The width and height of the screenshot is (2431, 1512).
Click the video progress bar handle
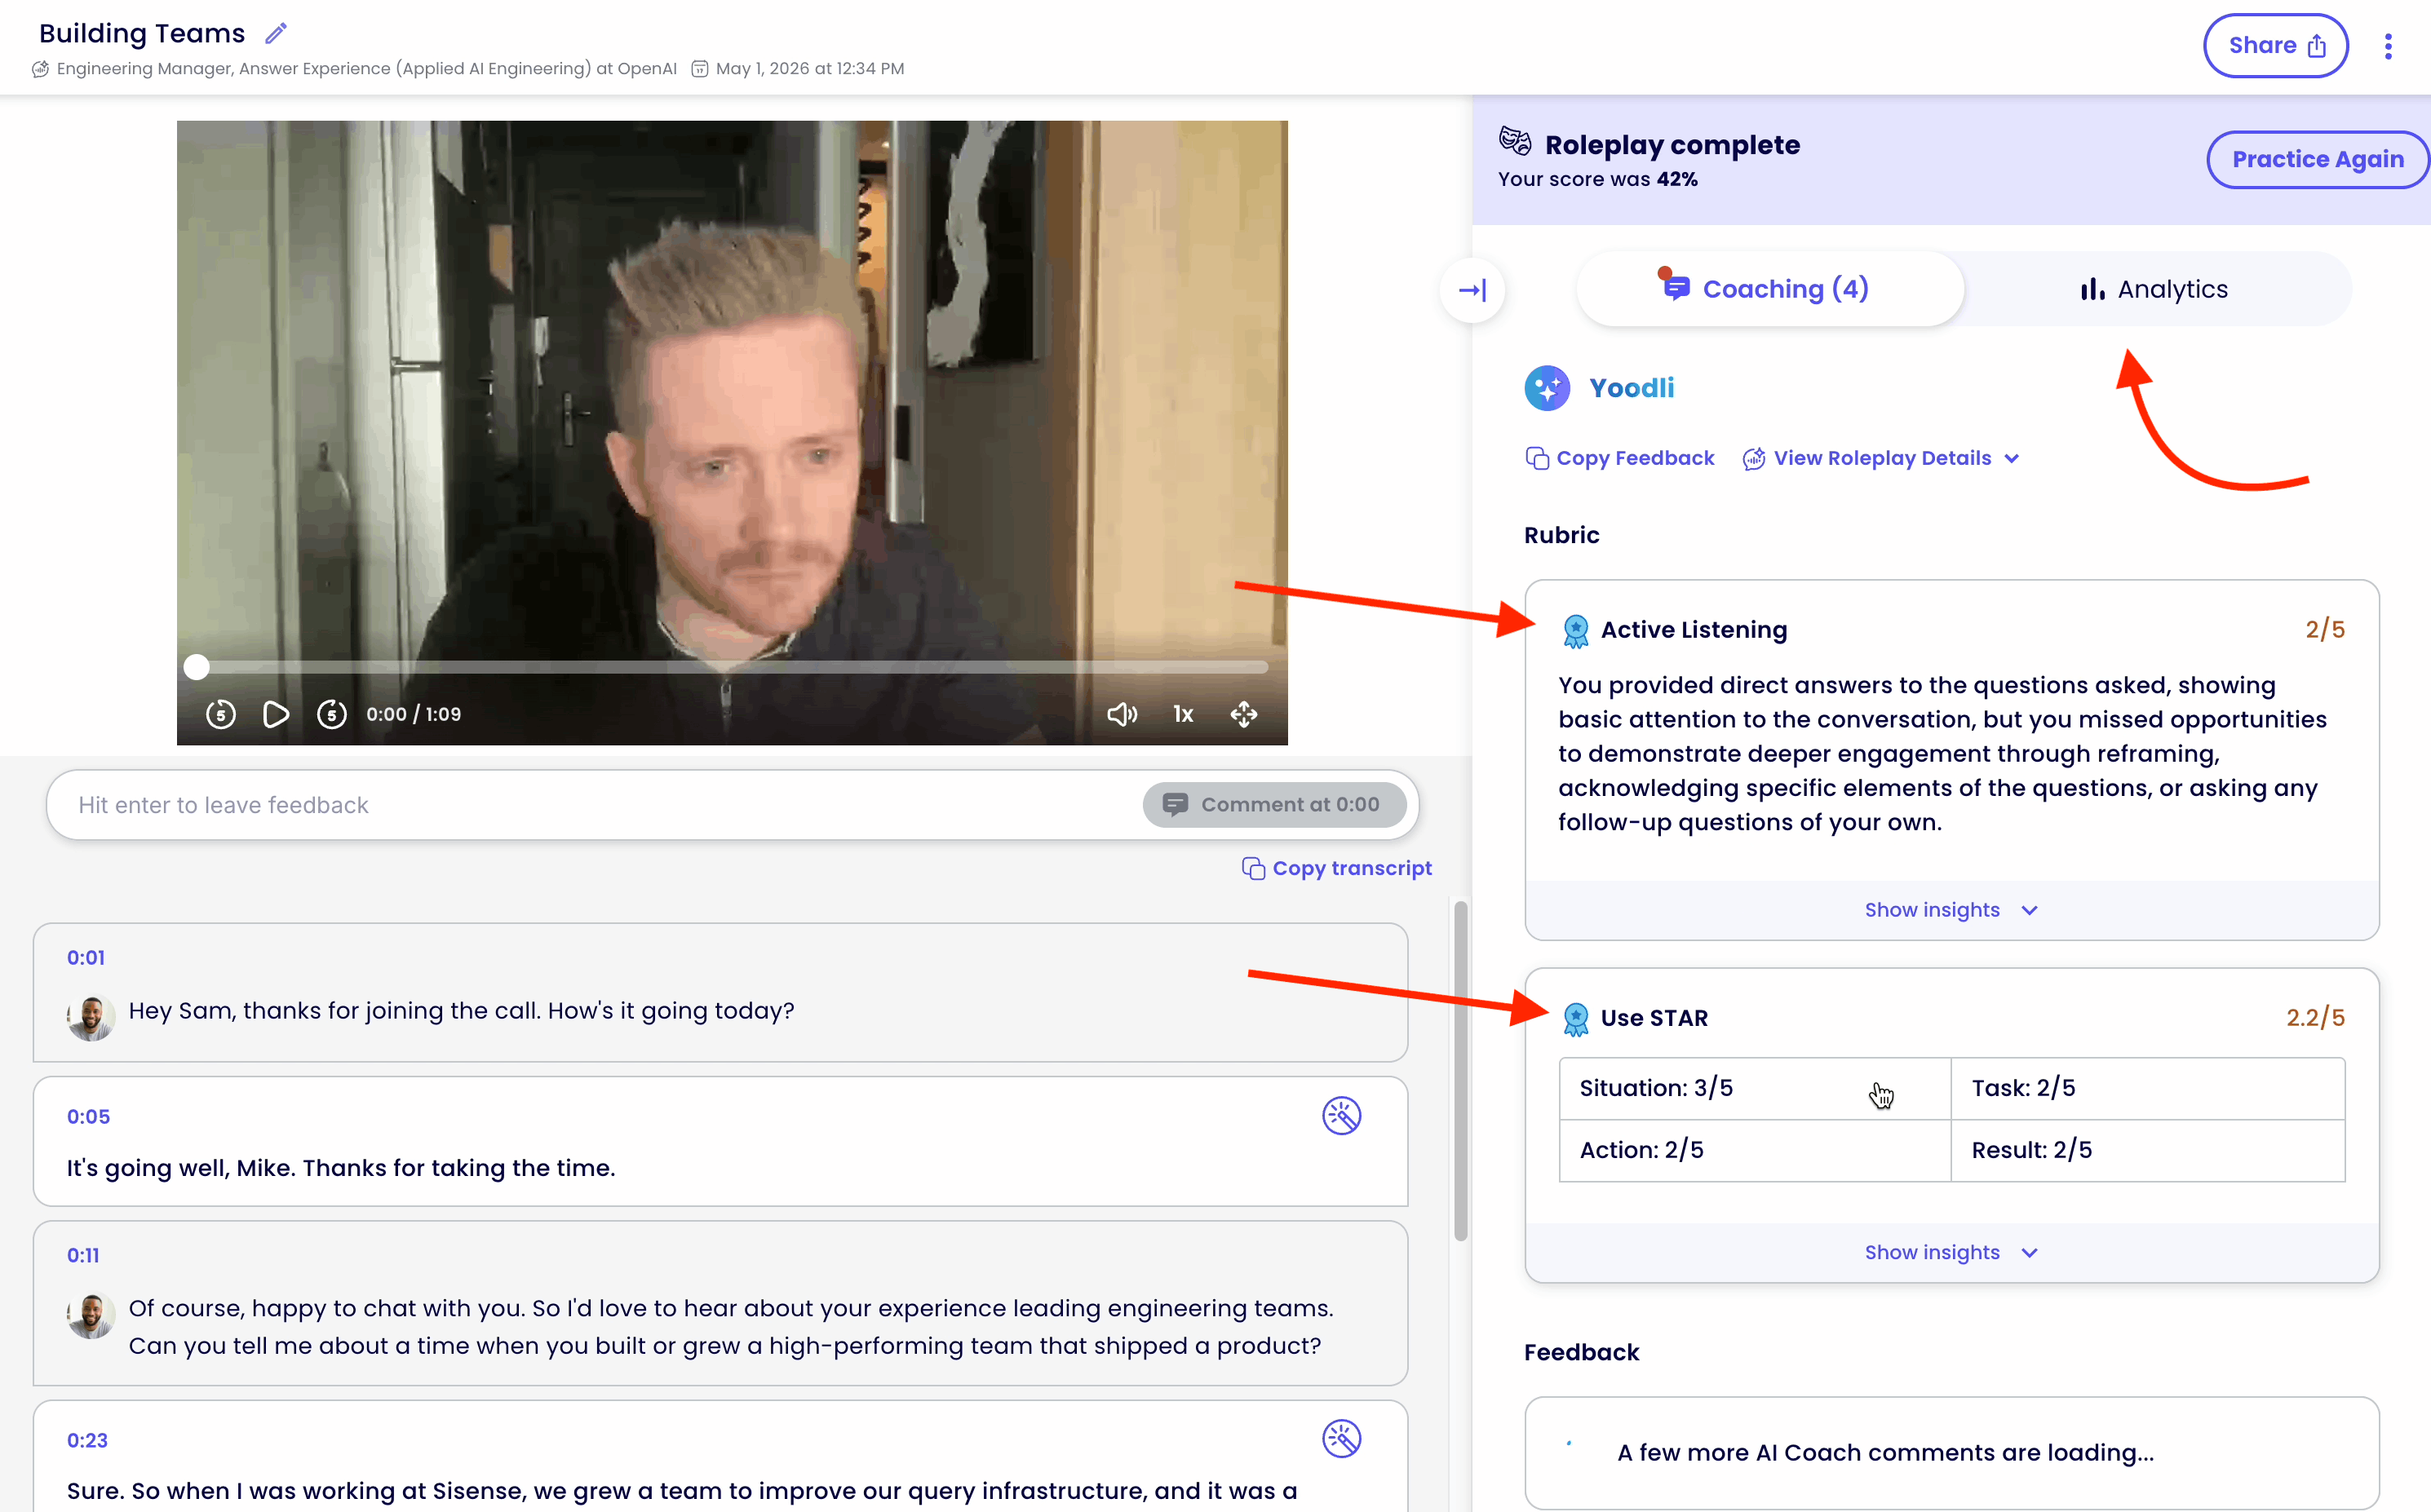[197, 667]
